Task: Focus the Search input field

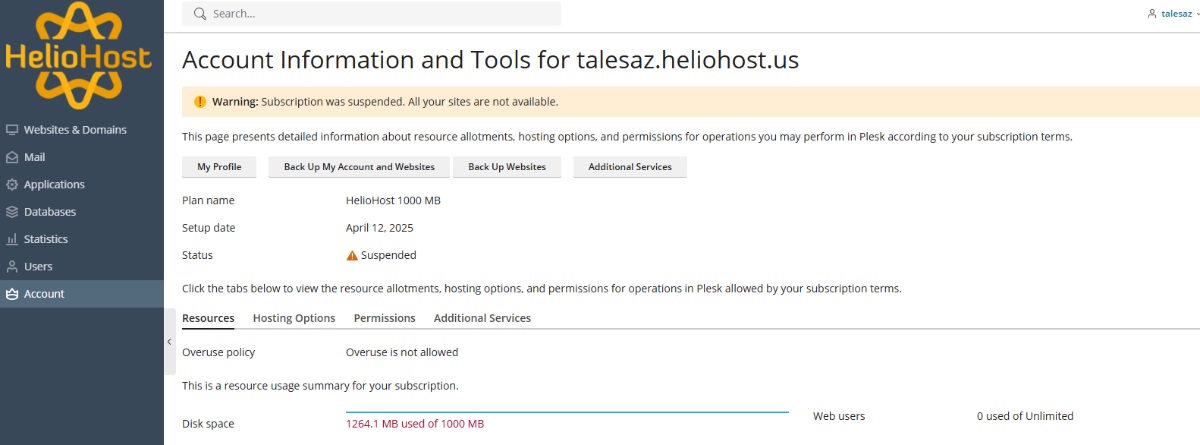Action: [x=380, y=14]
